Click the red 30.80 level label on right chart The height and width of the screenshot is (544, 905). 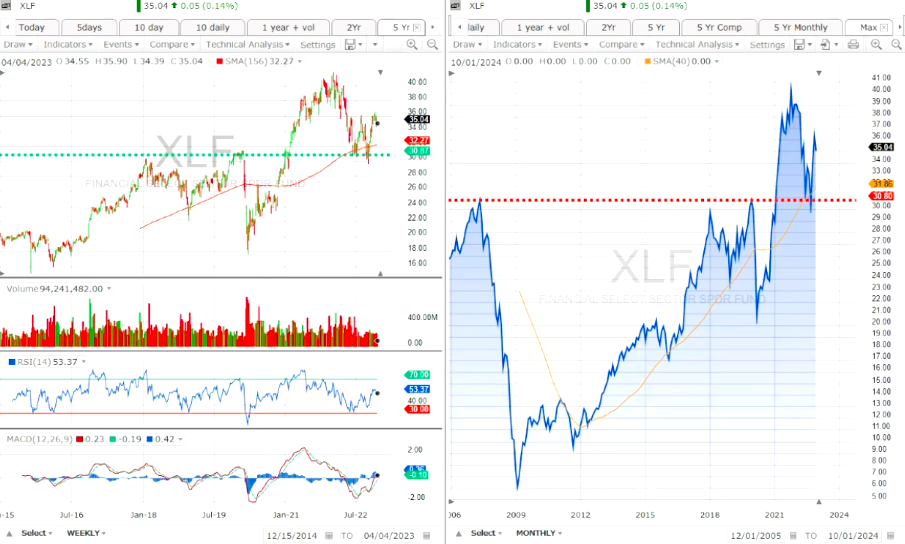coord(882,196)
